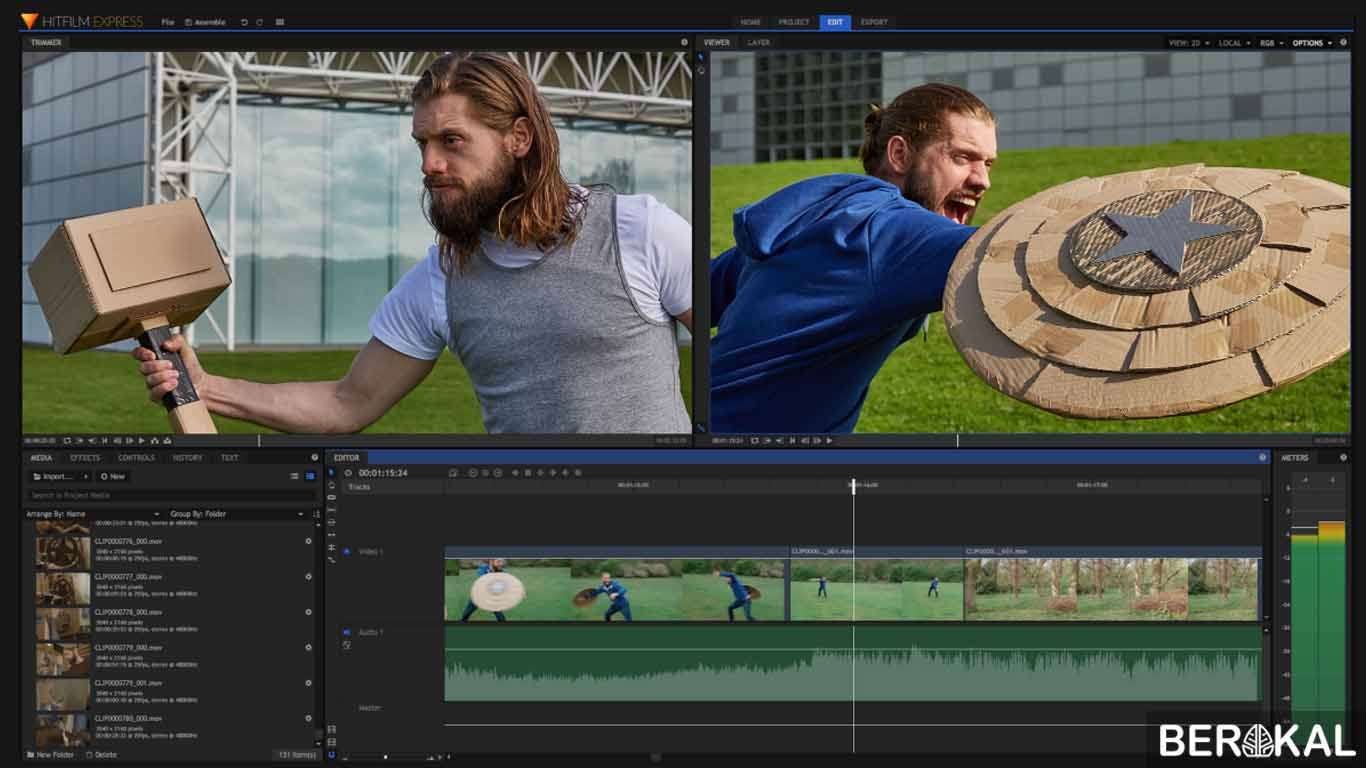This screenshot has height=768, width=1366.
Task: Click the Search in Project Media field
Action: [170, 495]
